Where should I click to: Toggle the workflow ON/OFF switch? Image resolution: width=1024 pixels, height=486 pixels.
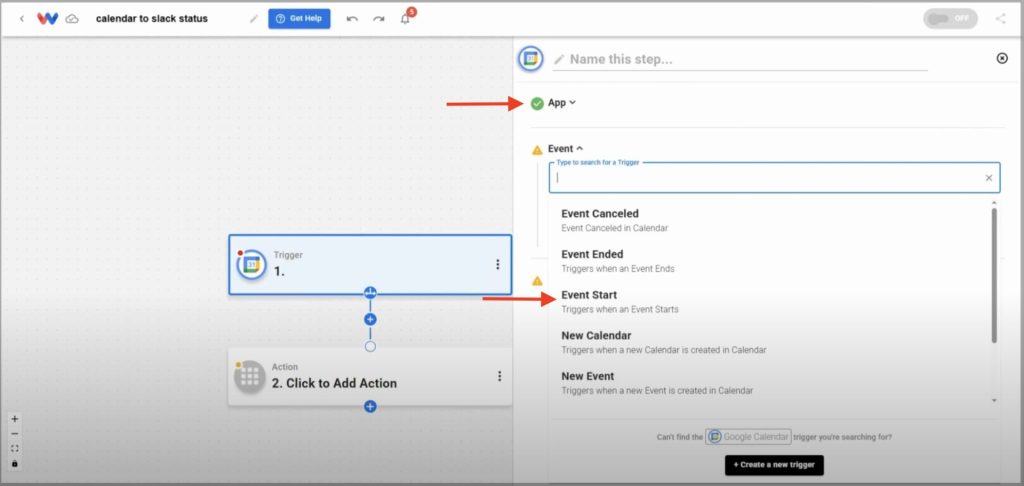point(950,18)
